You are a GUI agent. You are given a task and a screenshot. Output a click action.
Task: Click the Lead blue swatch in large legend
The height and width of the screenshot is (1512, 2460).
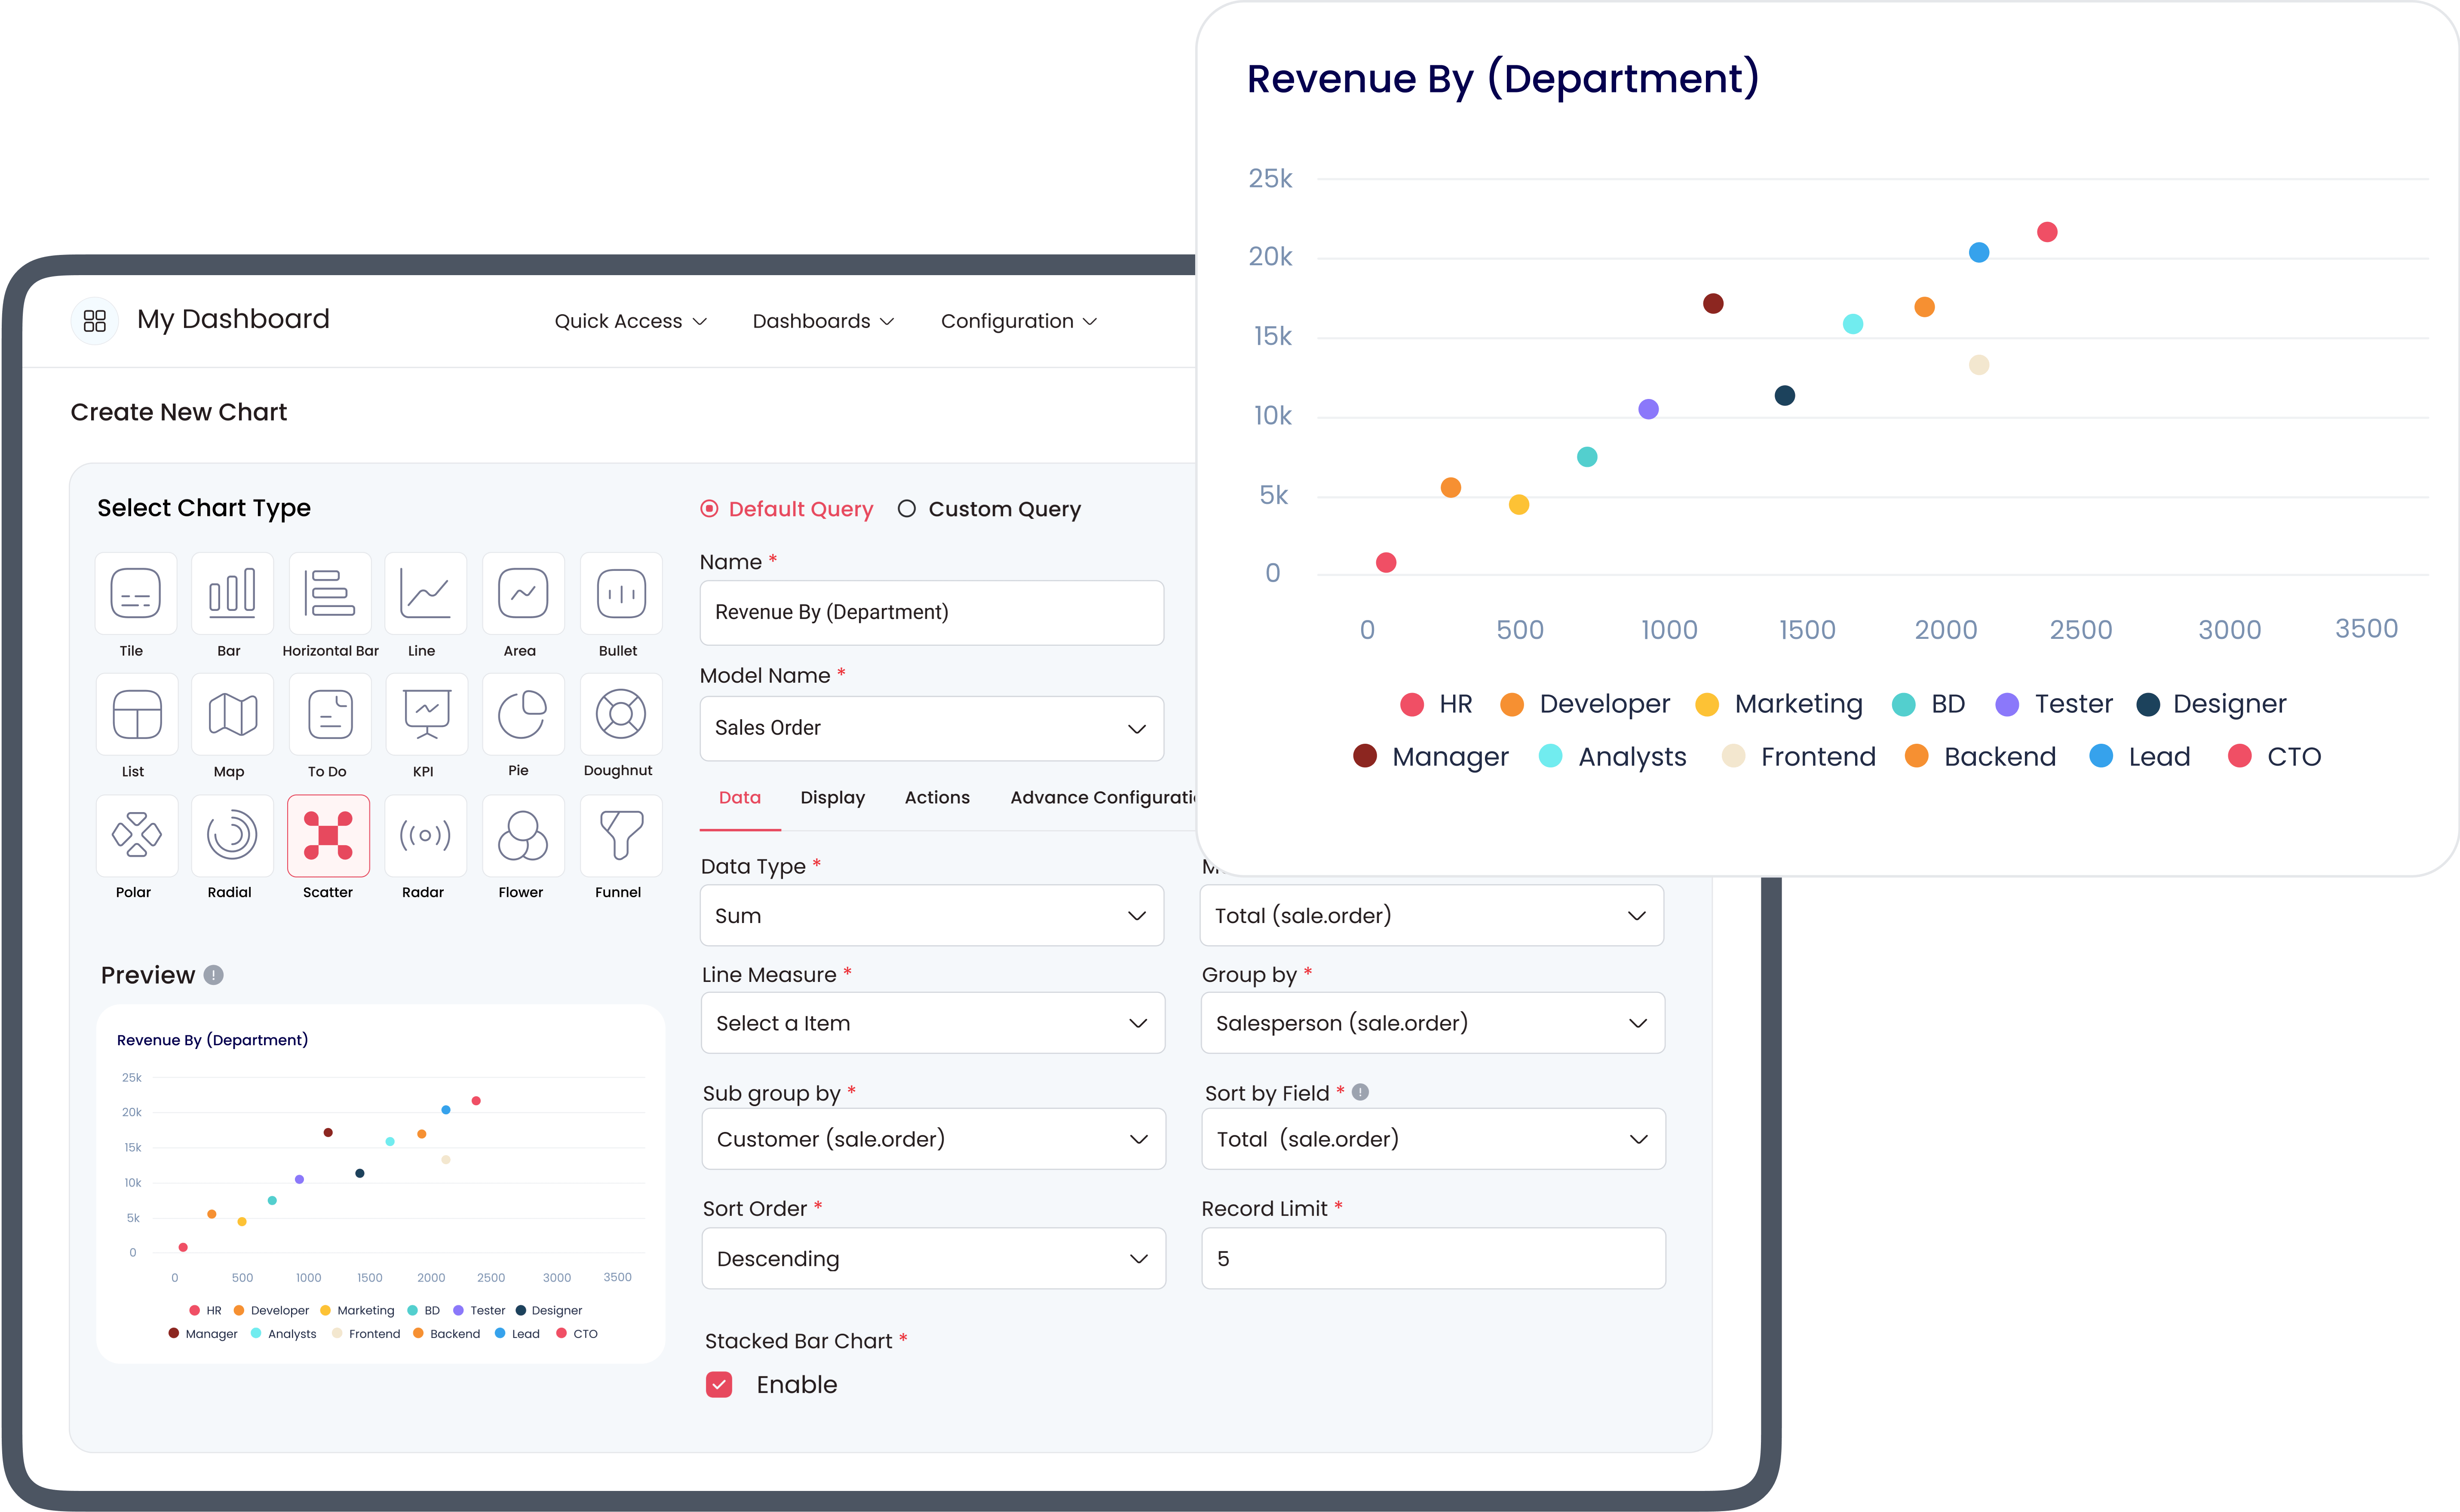pyautogui.click(x=2100, y=756)
